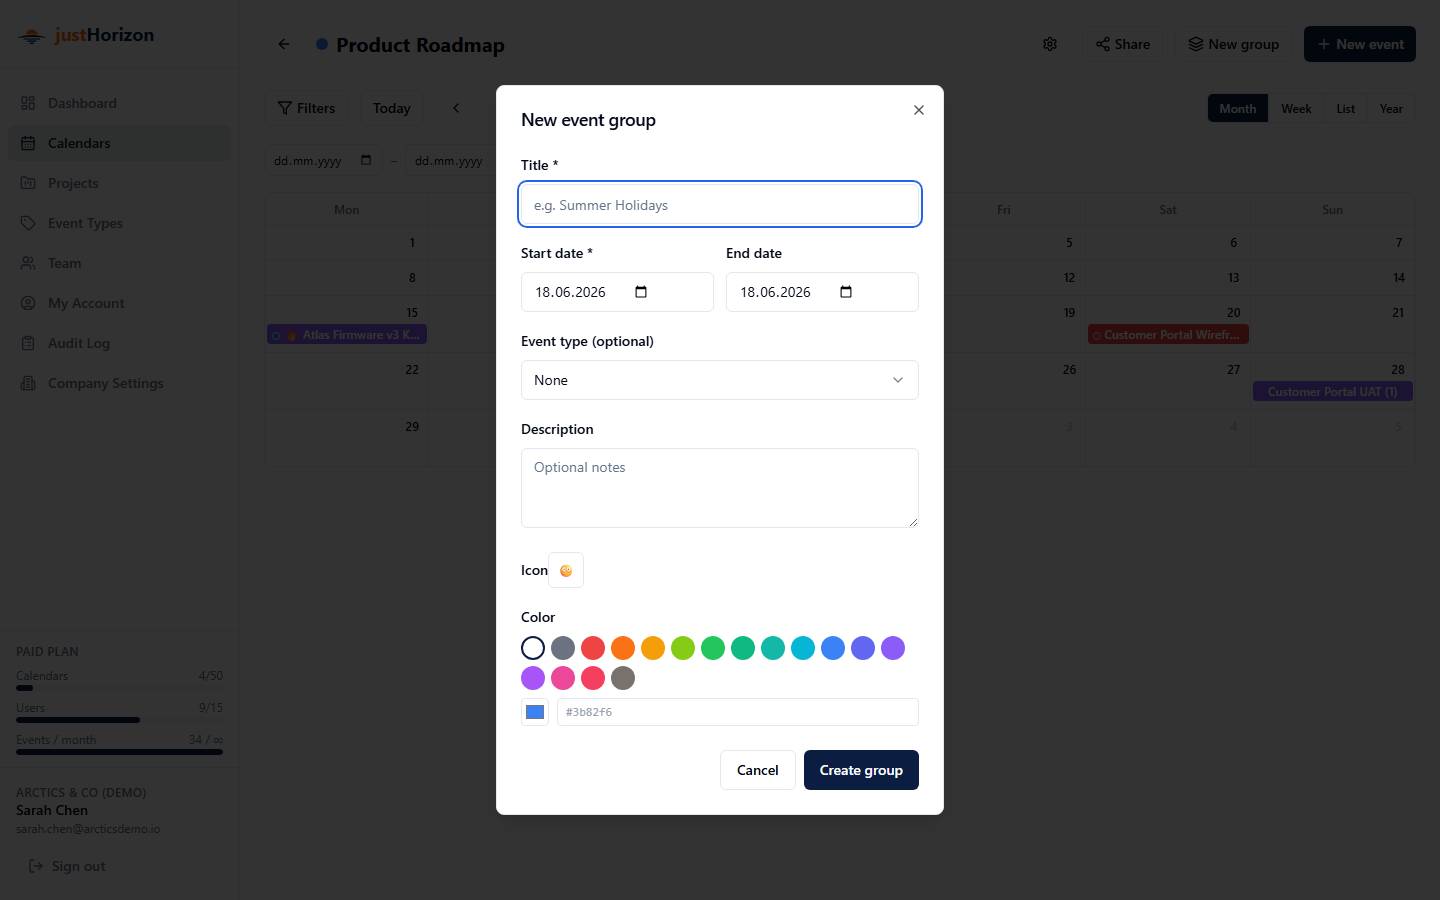Click the Product Roadmap title
This screenshot has width=1440, height=900.
tap(420, 45)
